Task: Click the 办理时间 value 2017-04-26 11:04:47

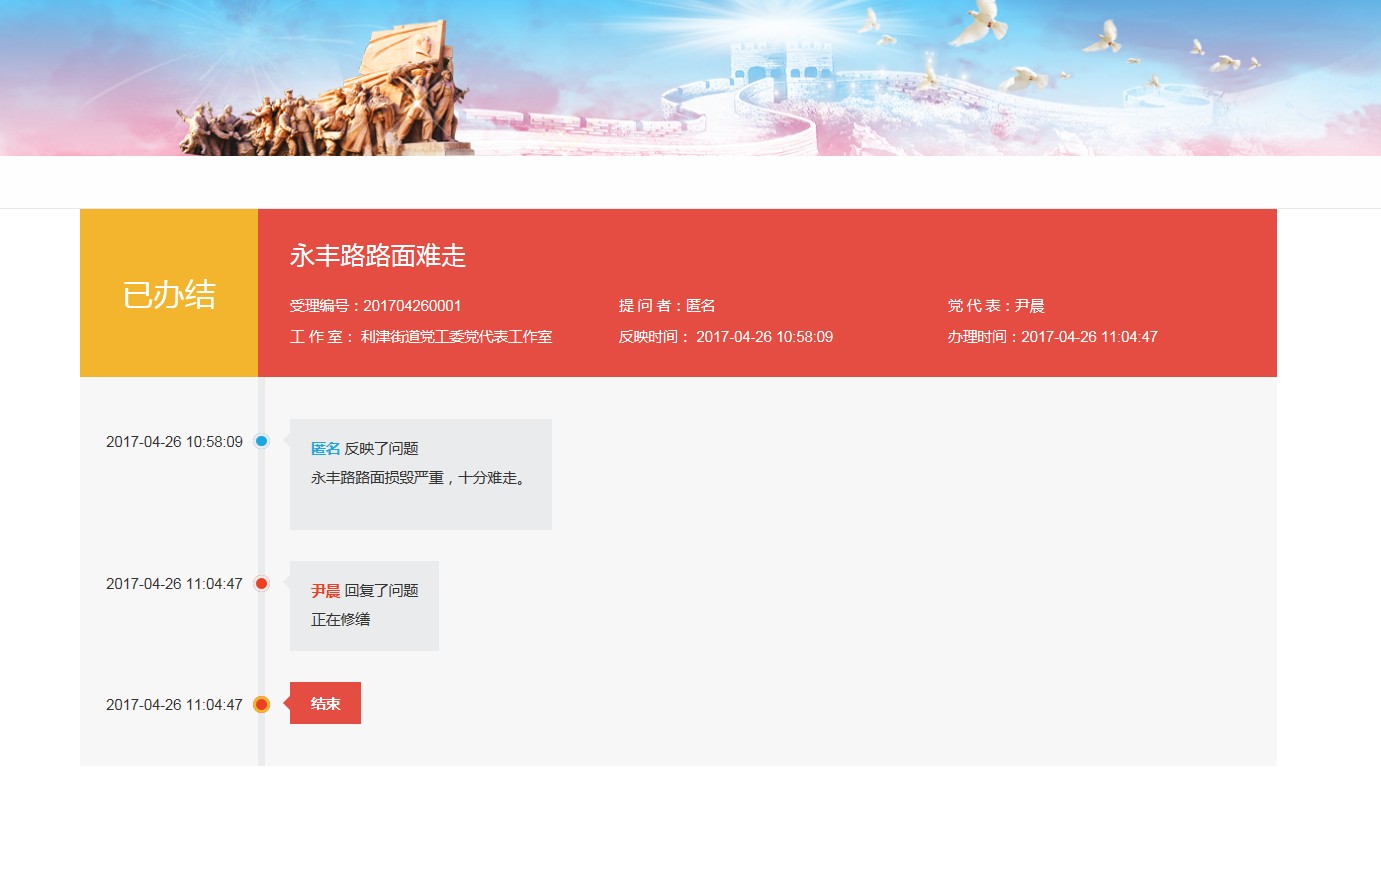Action: coord(1089,337)
